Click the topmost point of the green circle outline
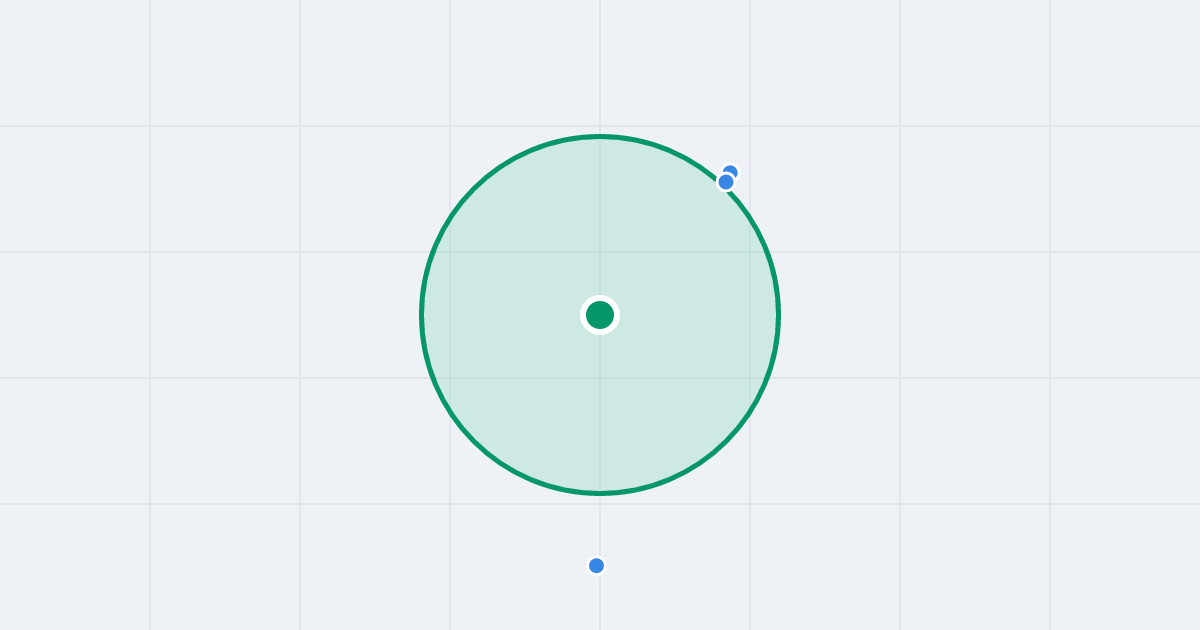Screen dimensions: 1200x630 click(600, 136)
